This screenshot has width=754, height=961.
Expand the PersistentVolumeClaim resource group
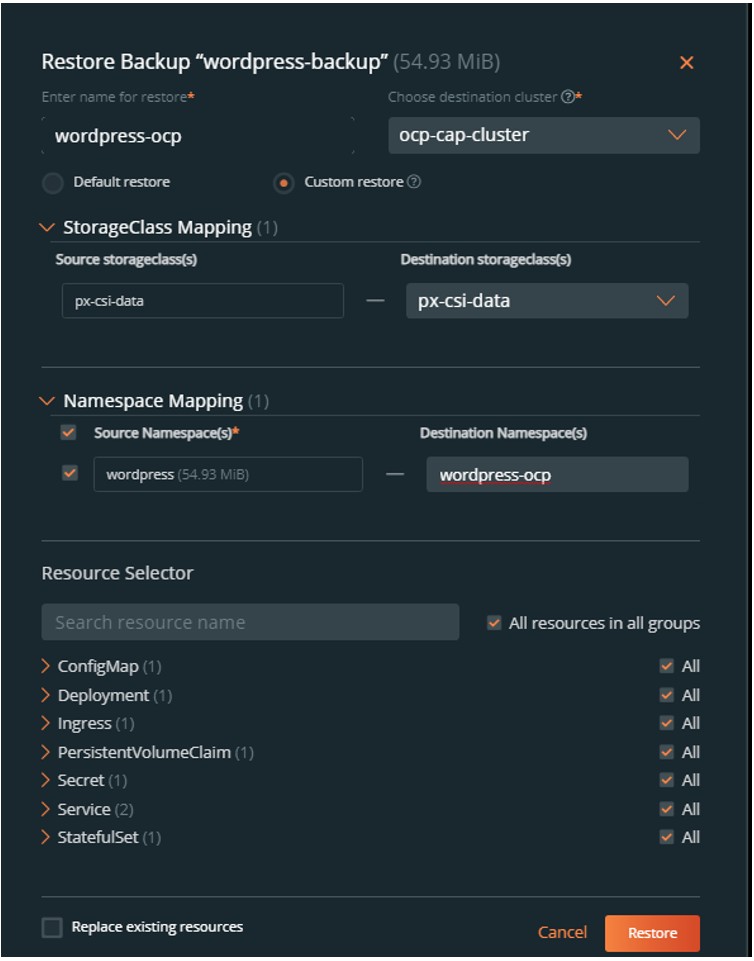pos(45,752)
